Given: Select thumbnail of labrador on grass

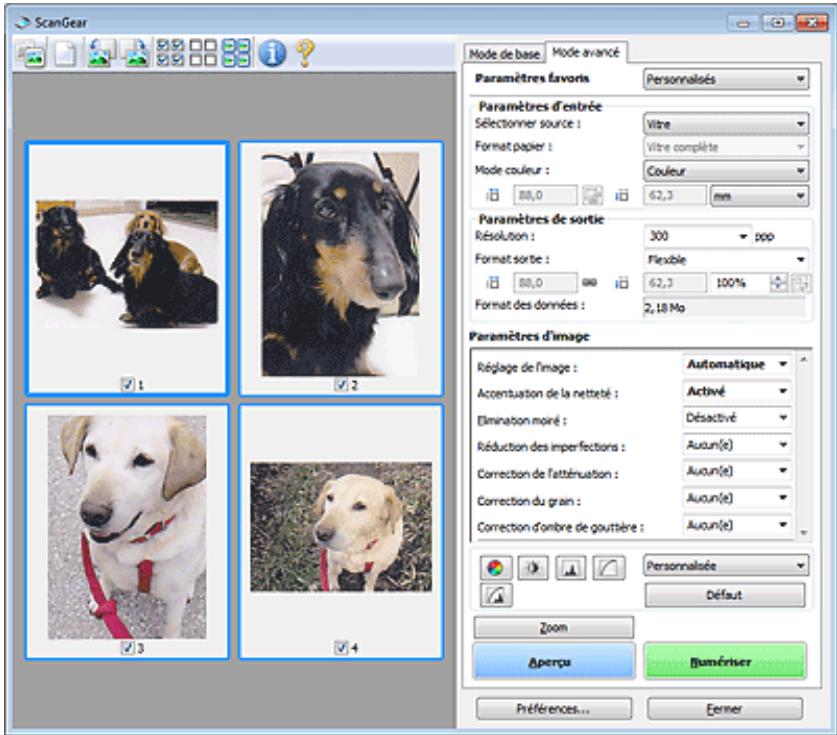Looking at the screenshot, I should [x=341, y=532].
